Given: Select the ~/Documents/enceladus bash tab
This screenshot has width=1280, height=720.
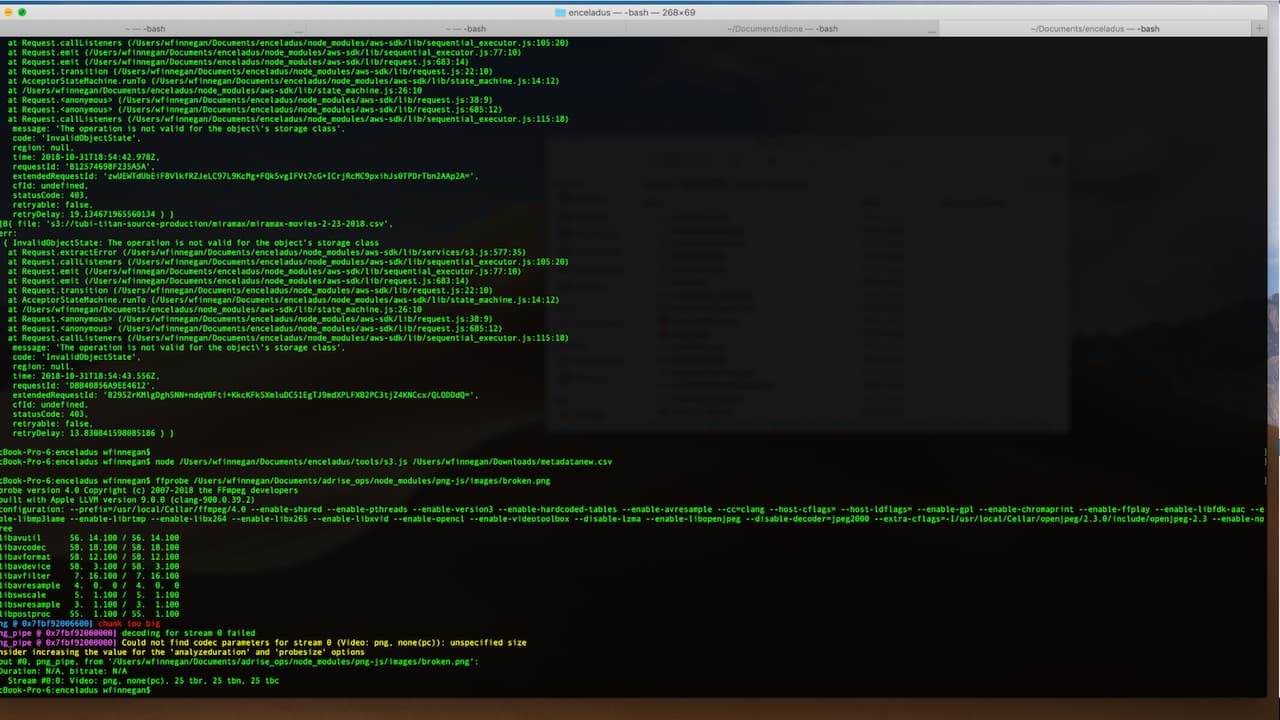Looking at the screenshot, I should tap(1095, 29).
